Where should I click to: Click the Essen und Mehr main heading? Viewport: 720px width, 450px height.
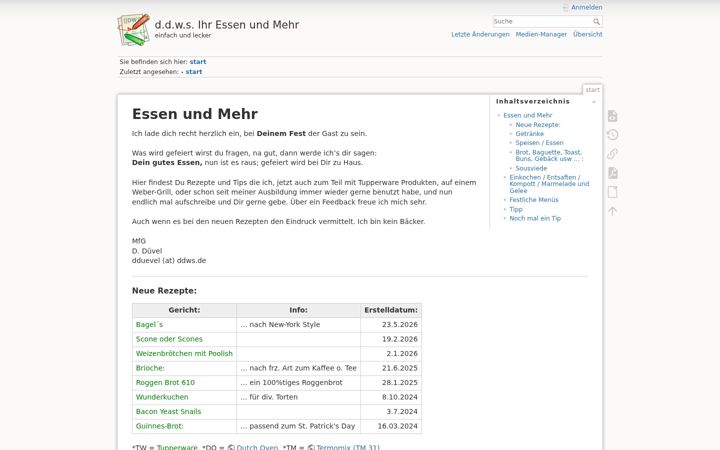click(195, 114)
